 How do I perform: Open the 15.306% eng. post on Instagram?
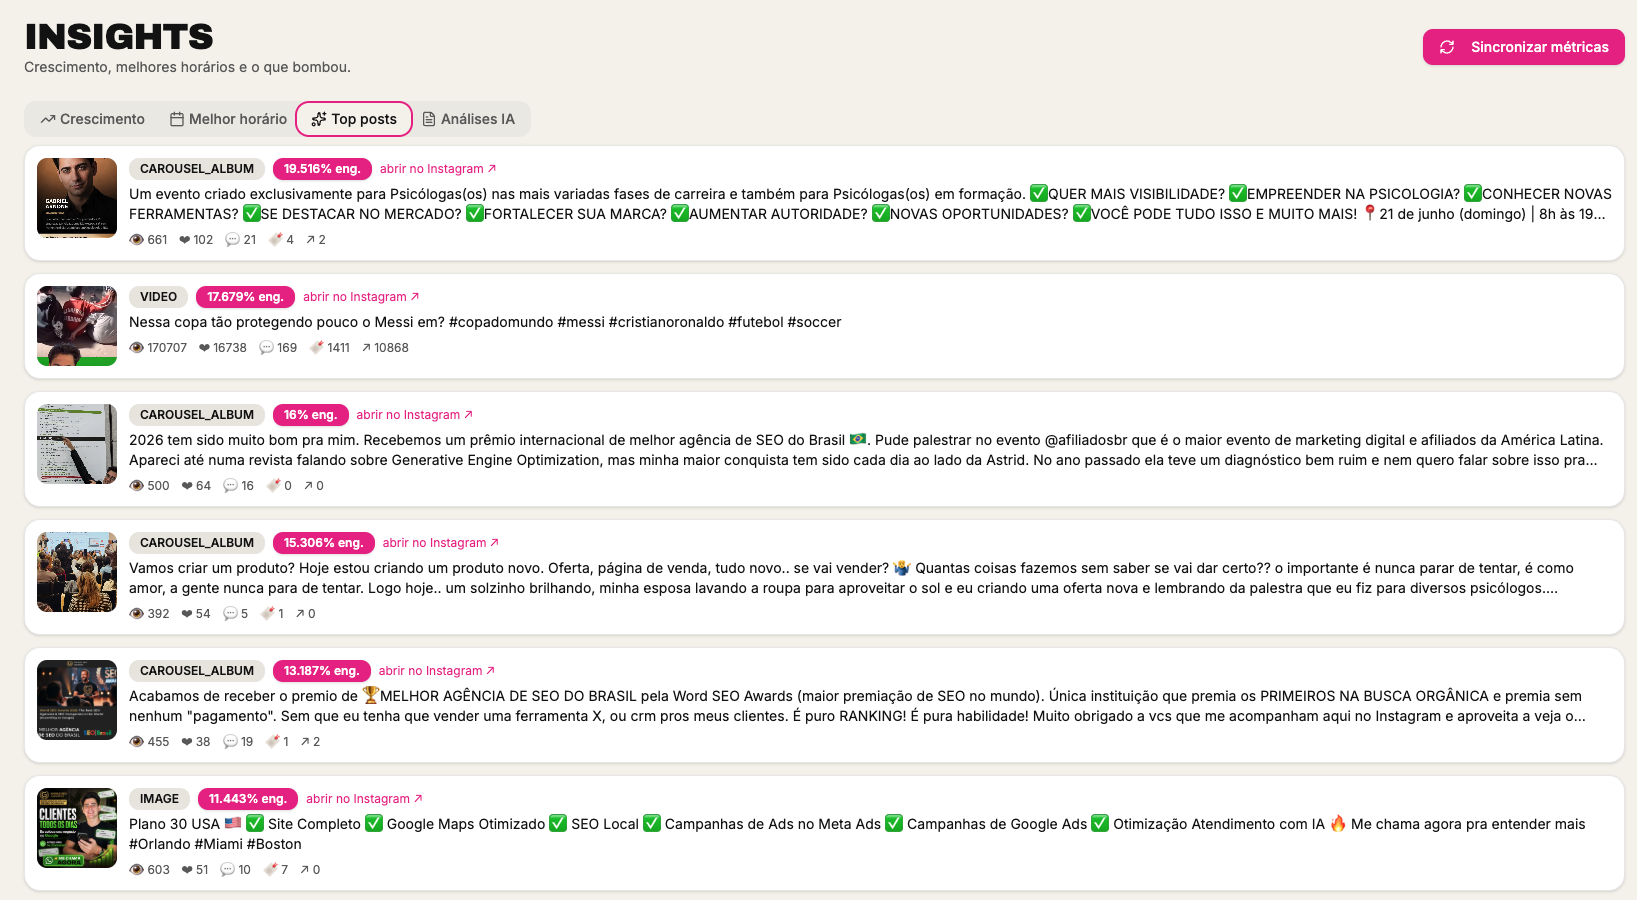point(441,543)
